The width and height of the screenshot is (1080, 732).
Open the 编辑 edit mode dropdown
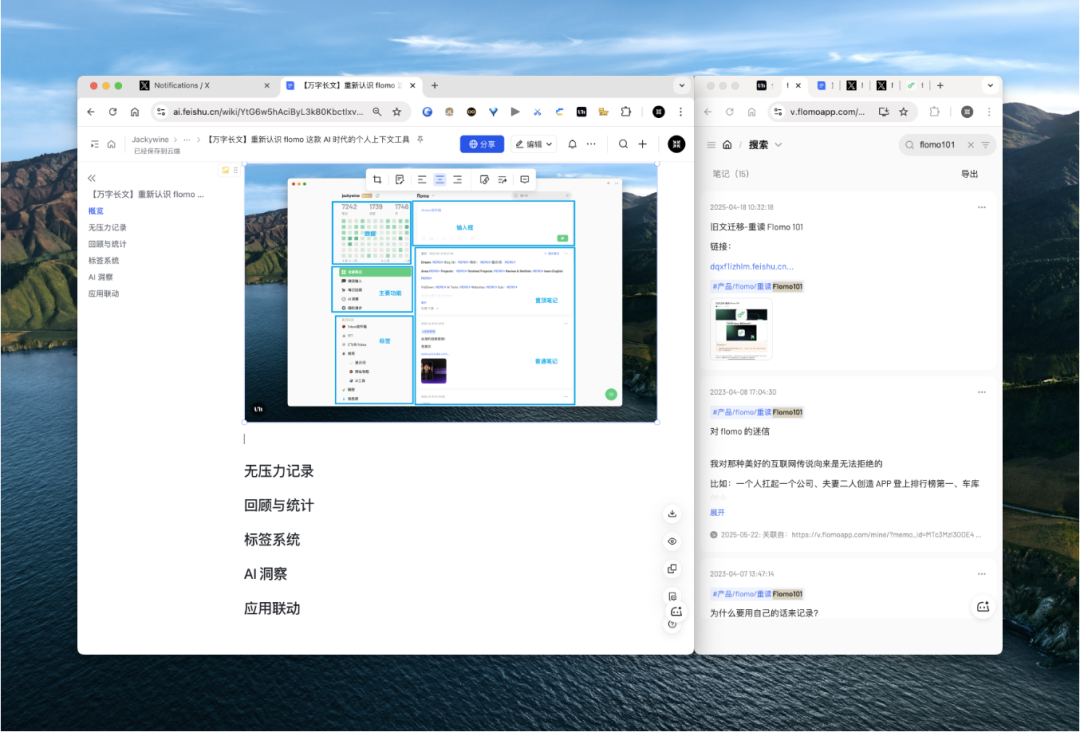534,144
